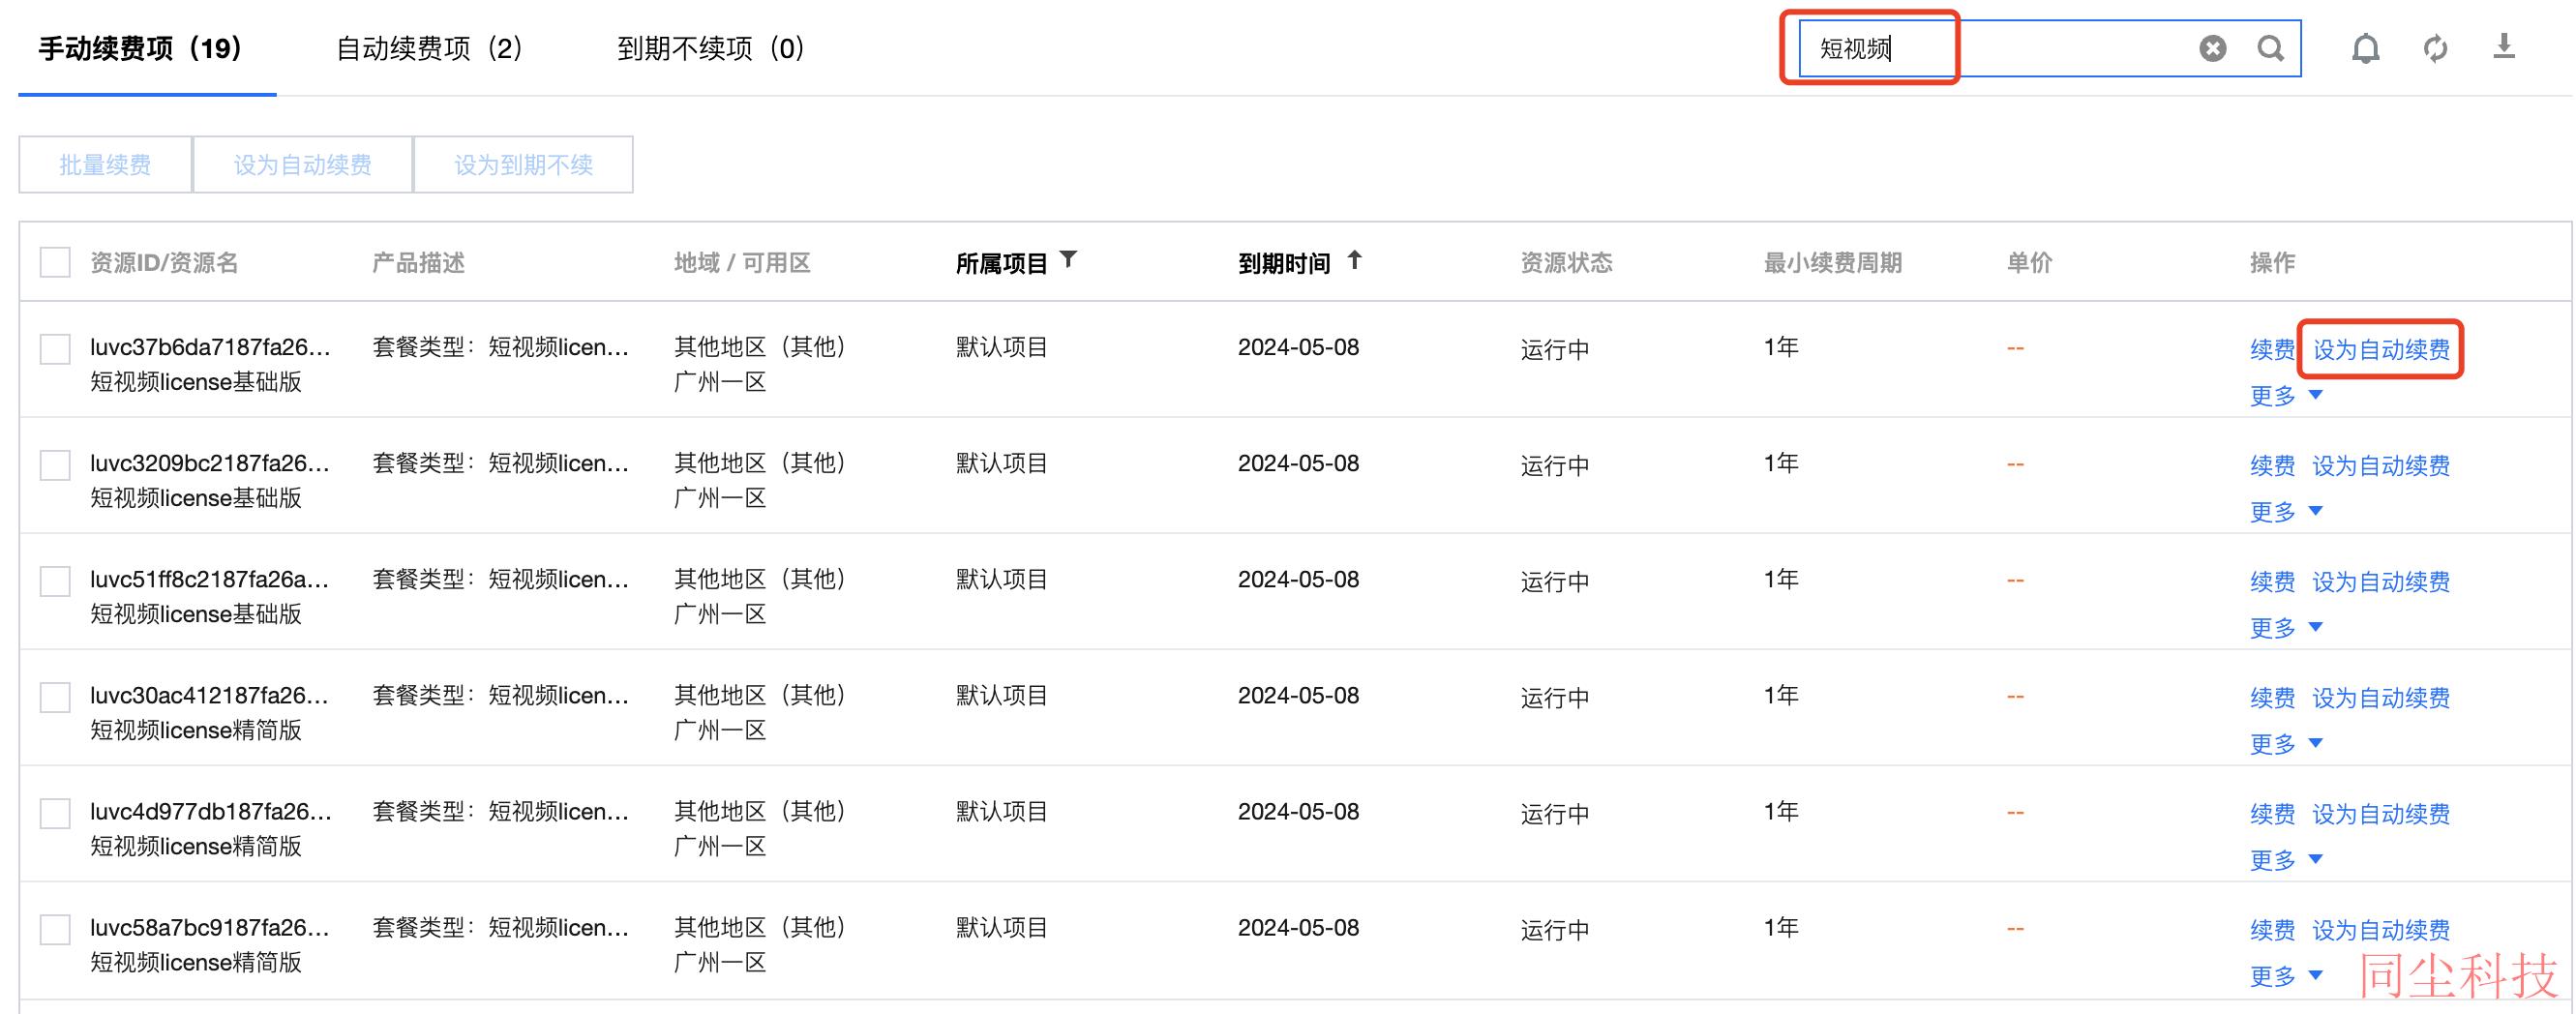Image resolution: width=2576 pixels, height=1014 pixels.
Task: Set luvc30ac412187fa26 to 设为自动续费
Action: click(x=2381, y=697)
